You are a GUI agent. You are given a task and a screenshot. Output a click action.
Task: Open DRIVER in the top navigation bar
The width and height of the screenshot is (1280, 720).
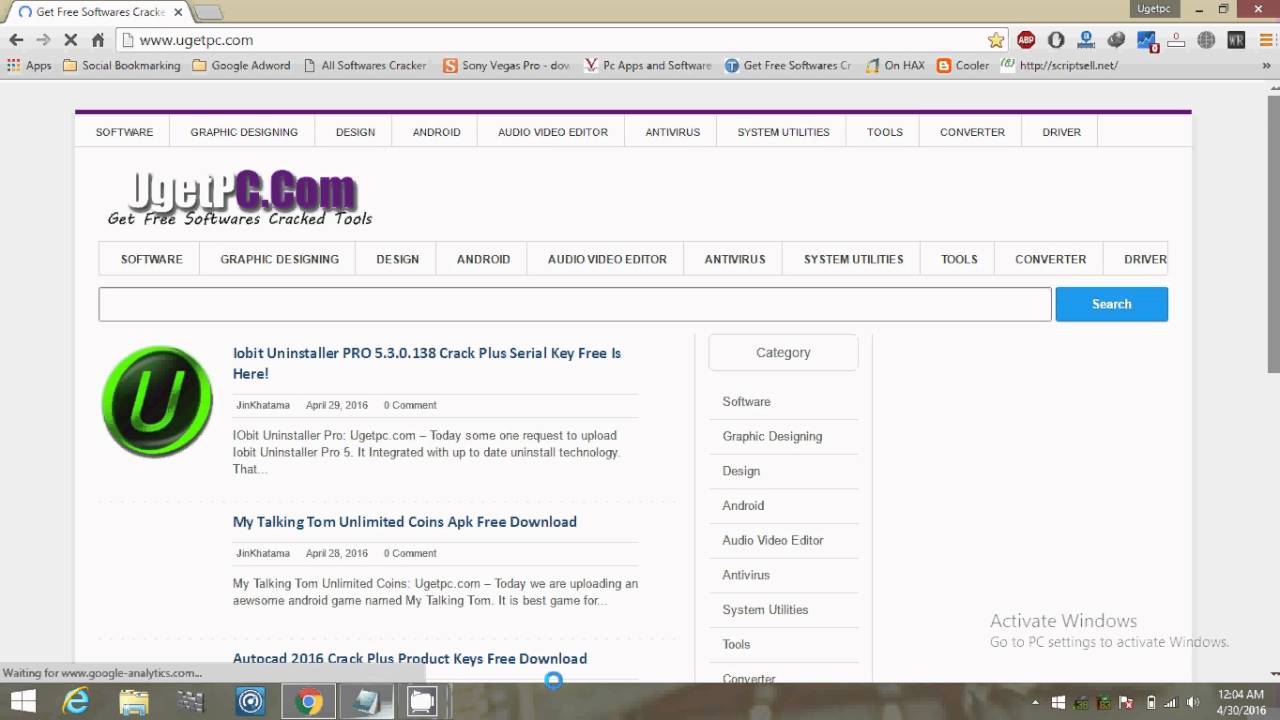(x=1061, y=132)
